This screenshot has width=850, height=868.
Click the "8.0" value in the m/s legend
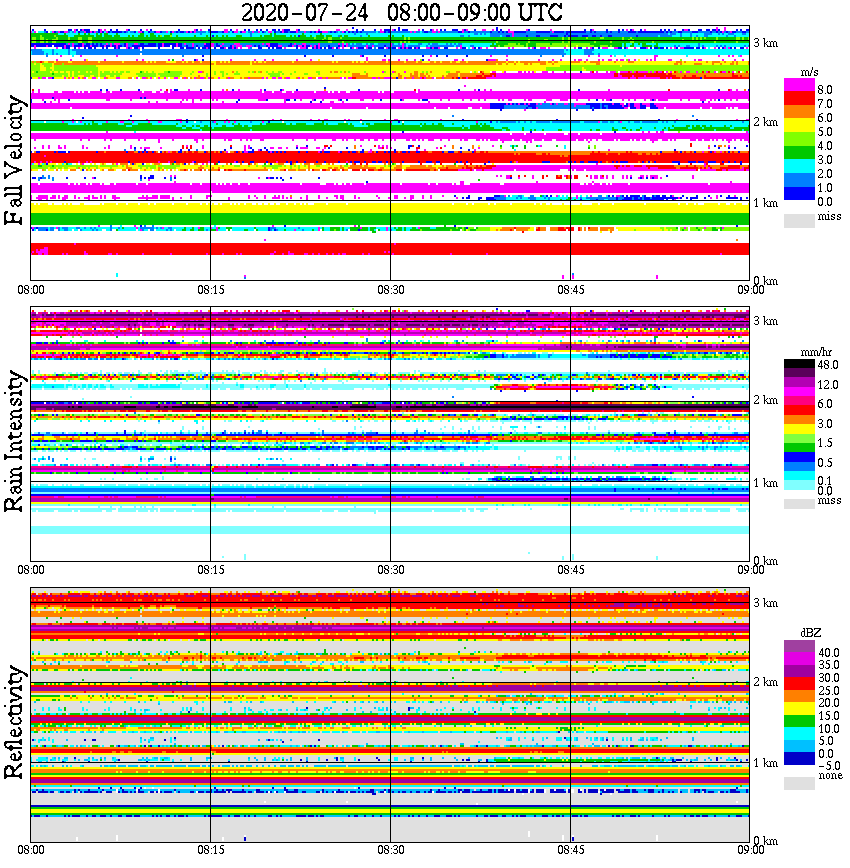[825, 90]
